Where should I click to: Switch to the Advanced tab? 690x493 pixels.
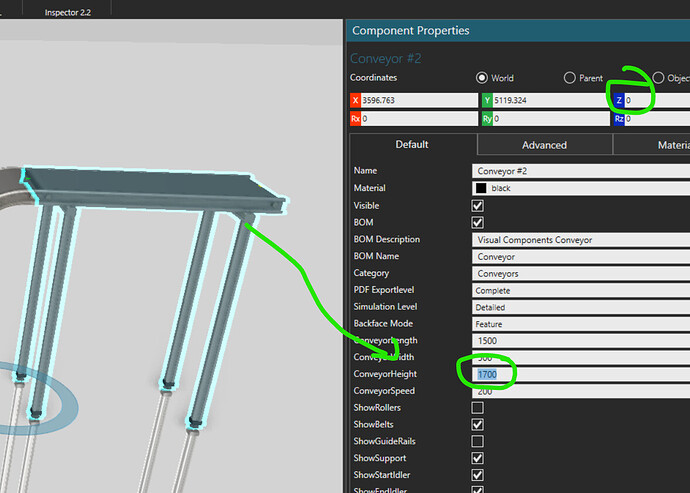click(544, 145)
